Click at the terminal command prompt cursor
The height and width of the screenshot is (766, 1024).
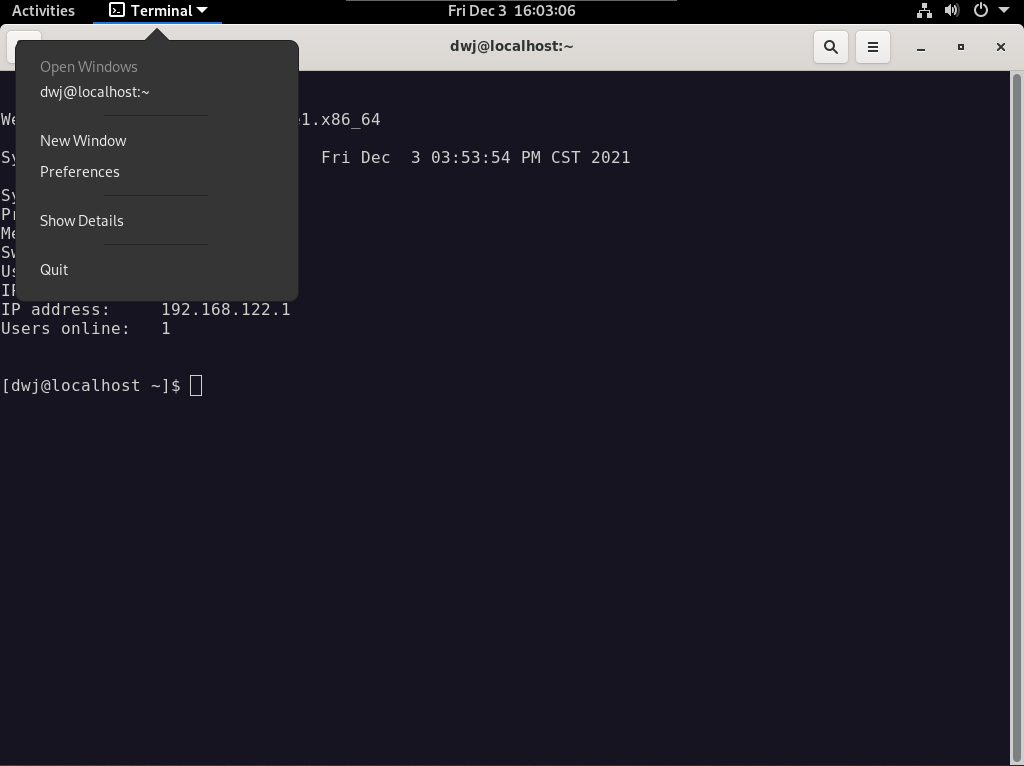(196, 386)
